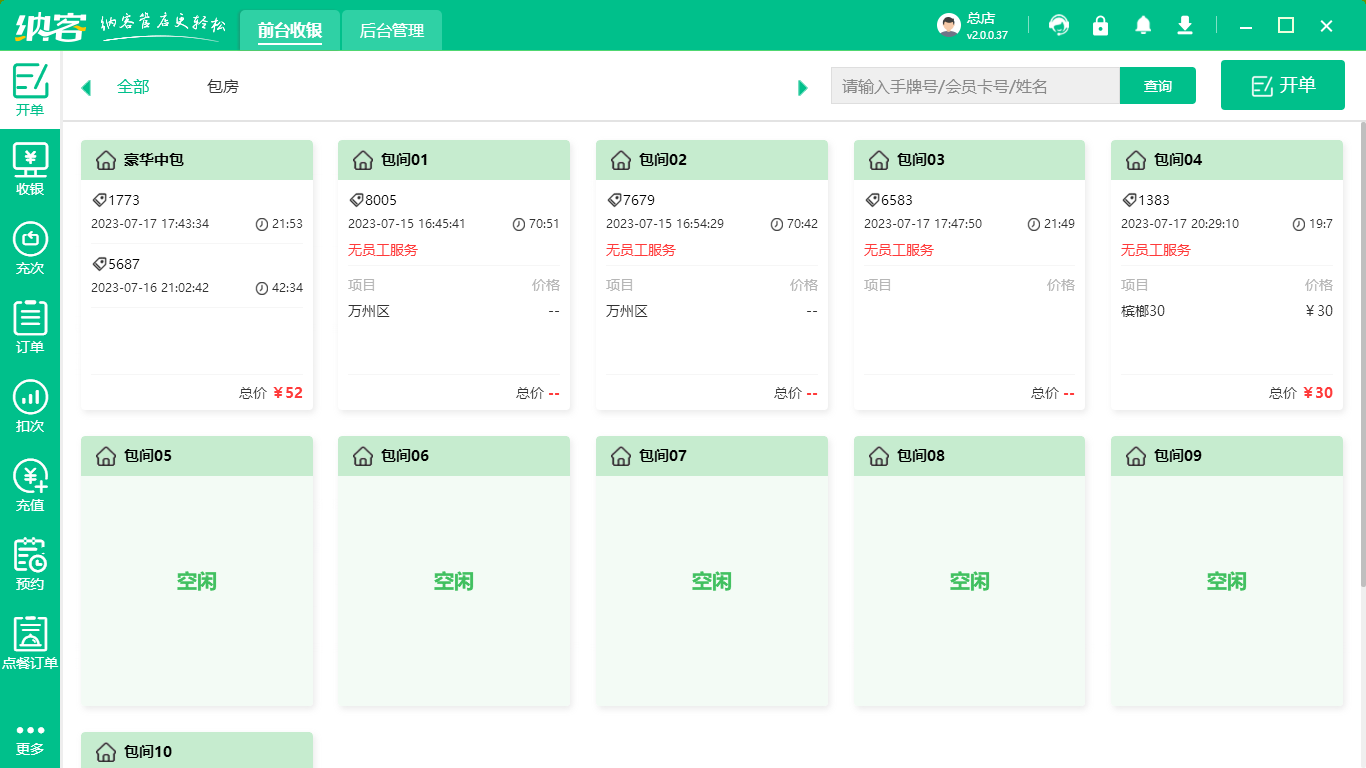The height and width of the screenshot is (768, 1366).
Task: Select the 扣次 deduct times icon
Action: coord(30,406)
